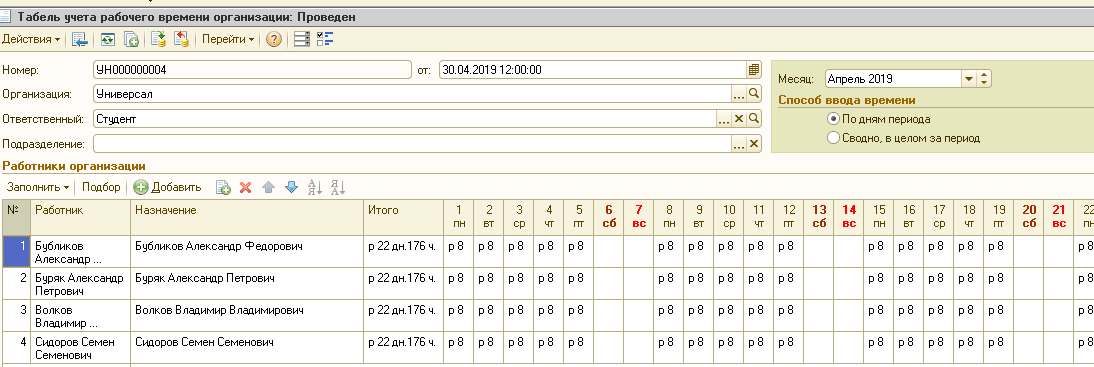1094x367 pixels.
Task: Click the Итого cell for Бубликов row
Action: [x=403, y=251]
